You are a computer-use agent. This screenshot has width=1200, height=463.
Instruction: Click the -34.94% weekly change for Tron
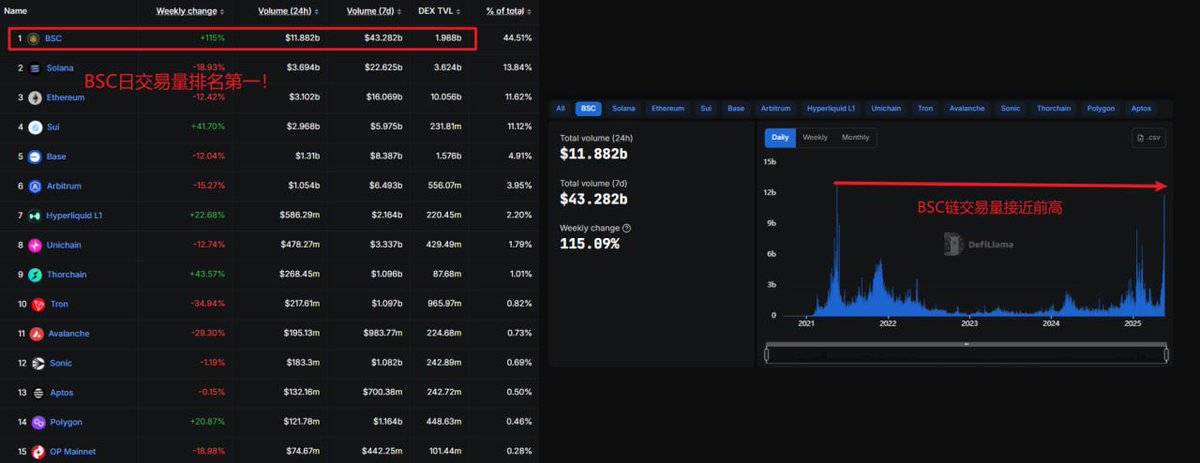[x=207, y=304]
